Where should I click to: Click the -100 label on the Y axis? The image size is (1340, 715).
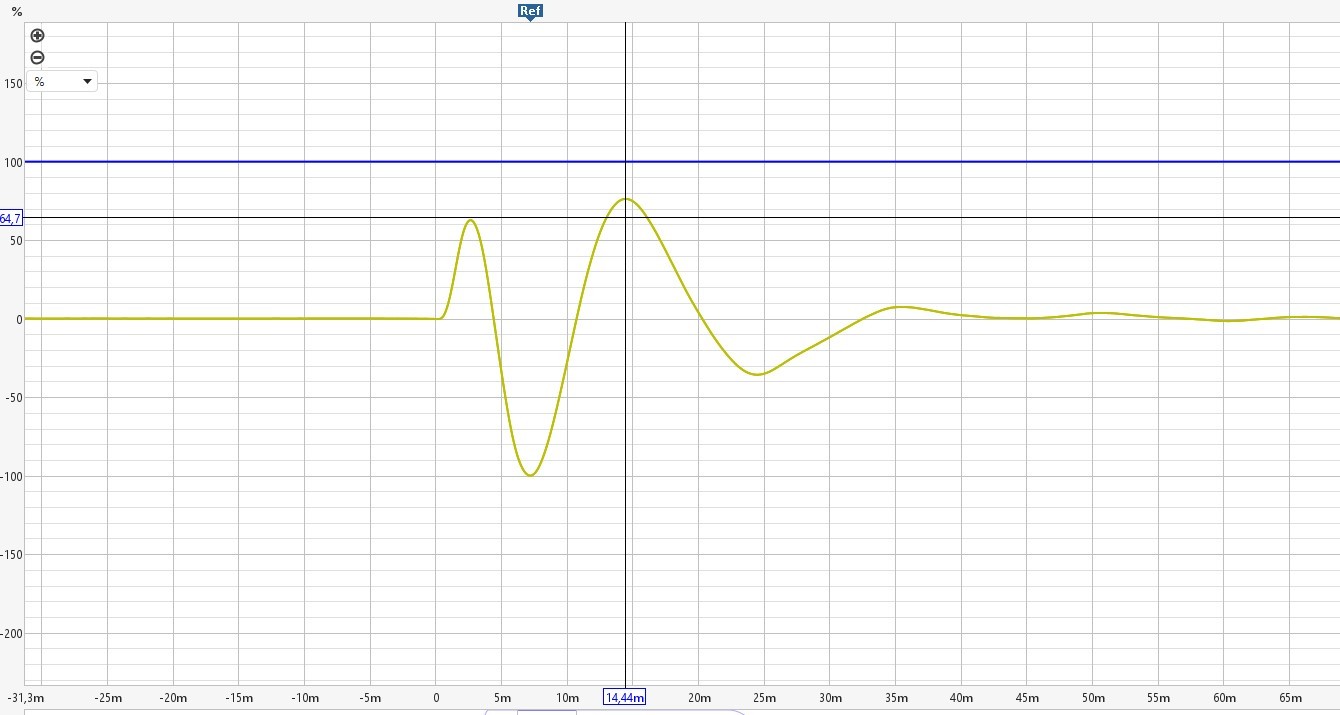click(x=12, y=476)
